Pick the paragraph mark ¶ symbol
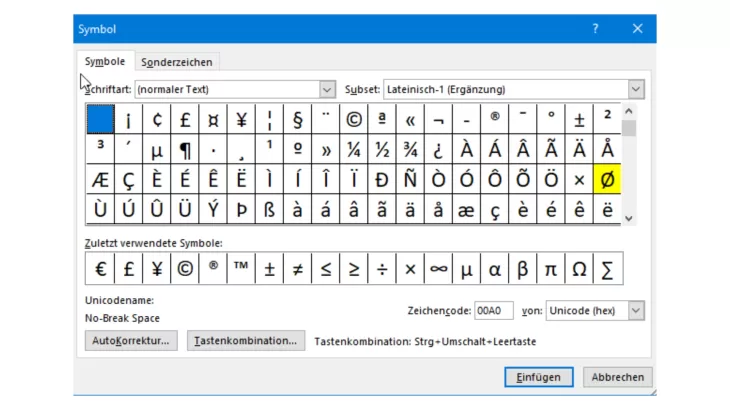This screenshot has width=730, height=410. tap(185, 150)
